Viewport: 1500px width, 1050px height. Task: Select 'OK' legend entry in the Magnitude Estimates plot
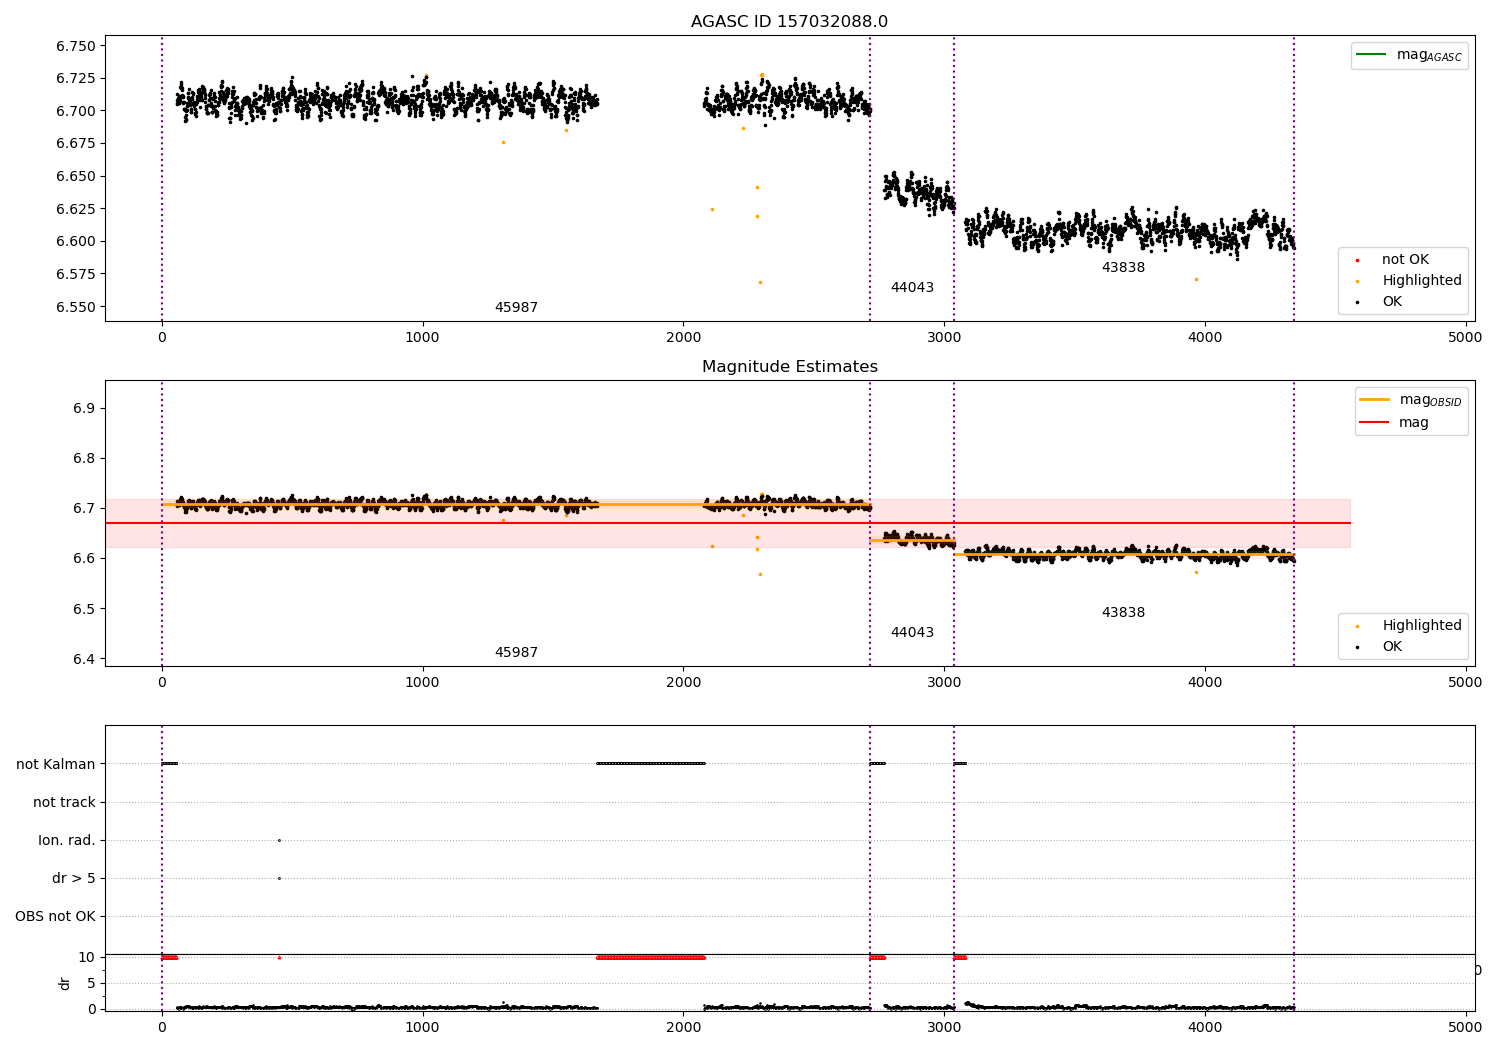coord(1392,647)
